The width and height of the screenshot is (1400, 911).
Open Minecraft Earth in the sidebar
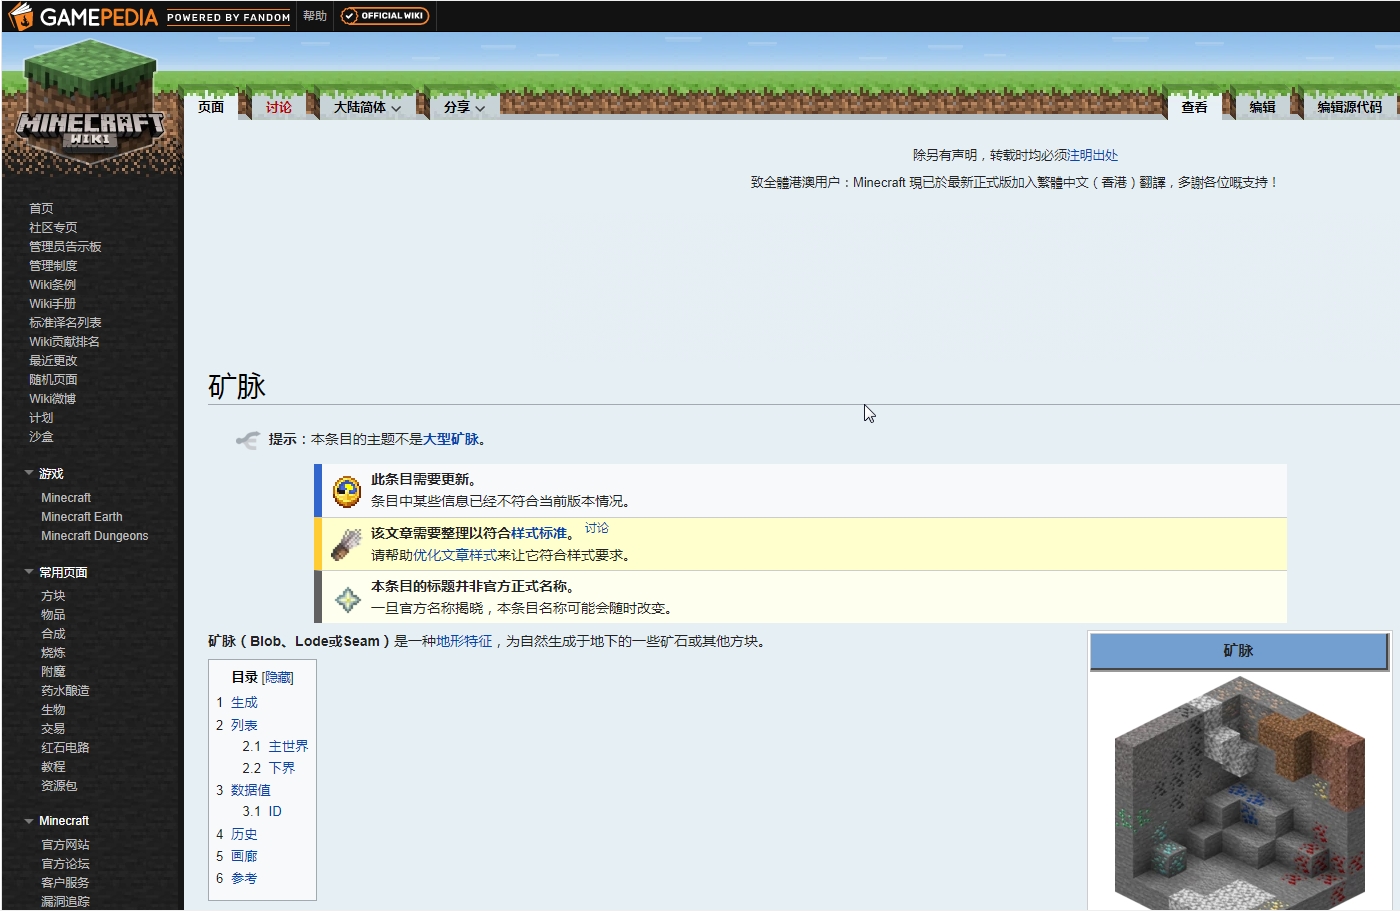point(82,517)
